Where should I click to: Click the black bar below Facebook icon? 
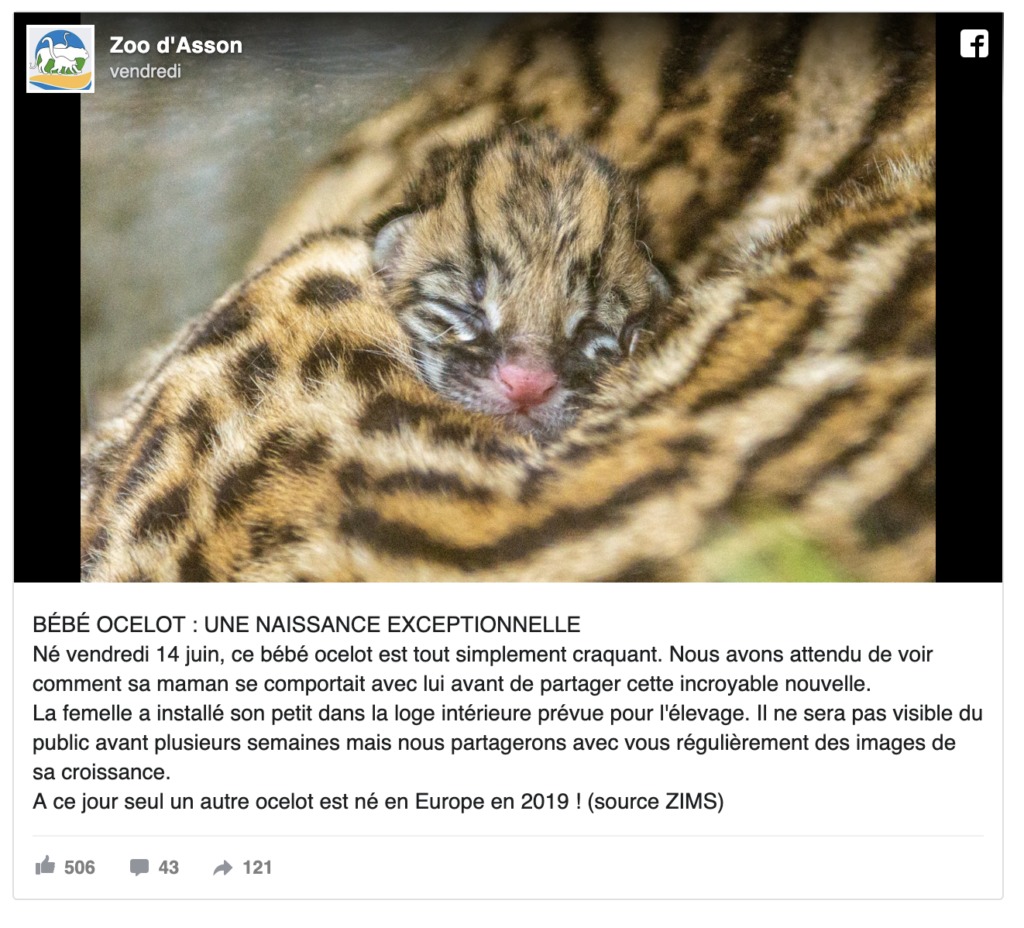coord(969,323)
